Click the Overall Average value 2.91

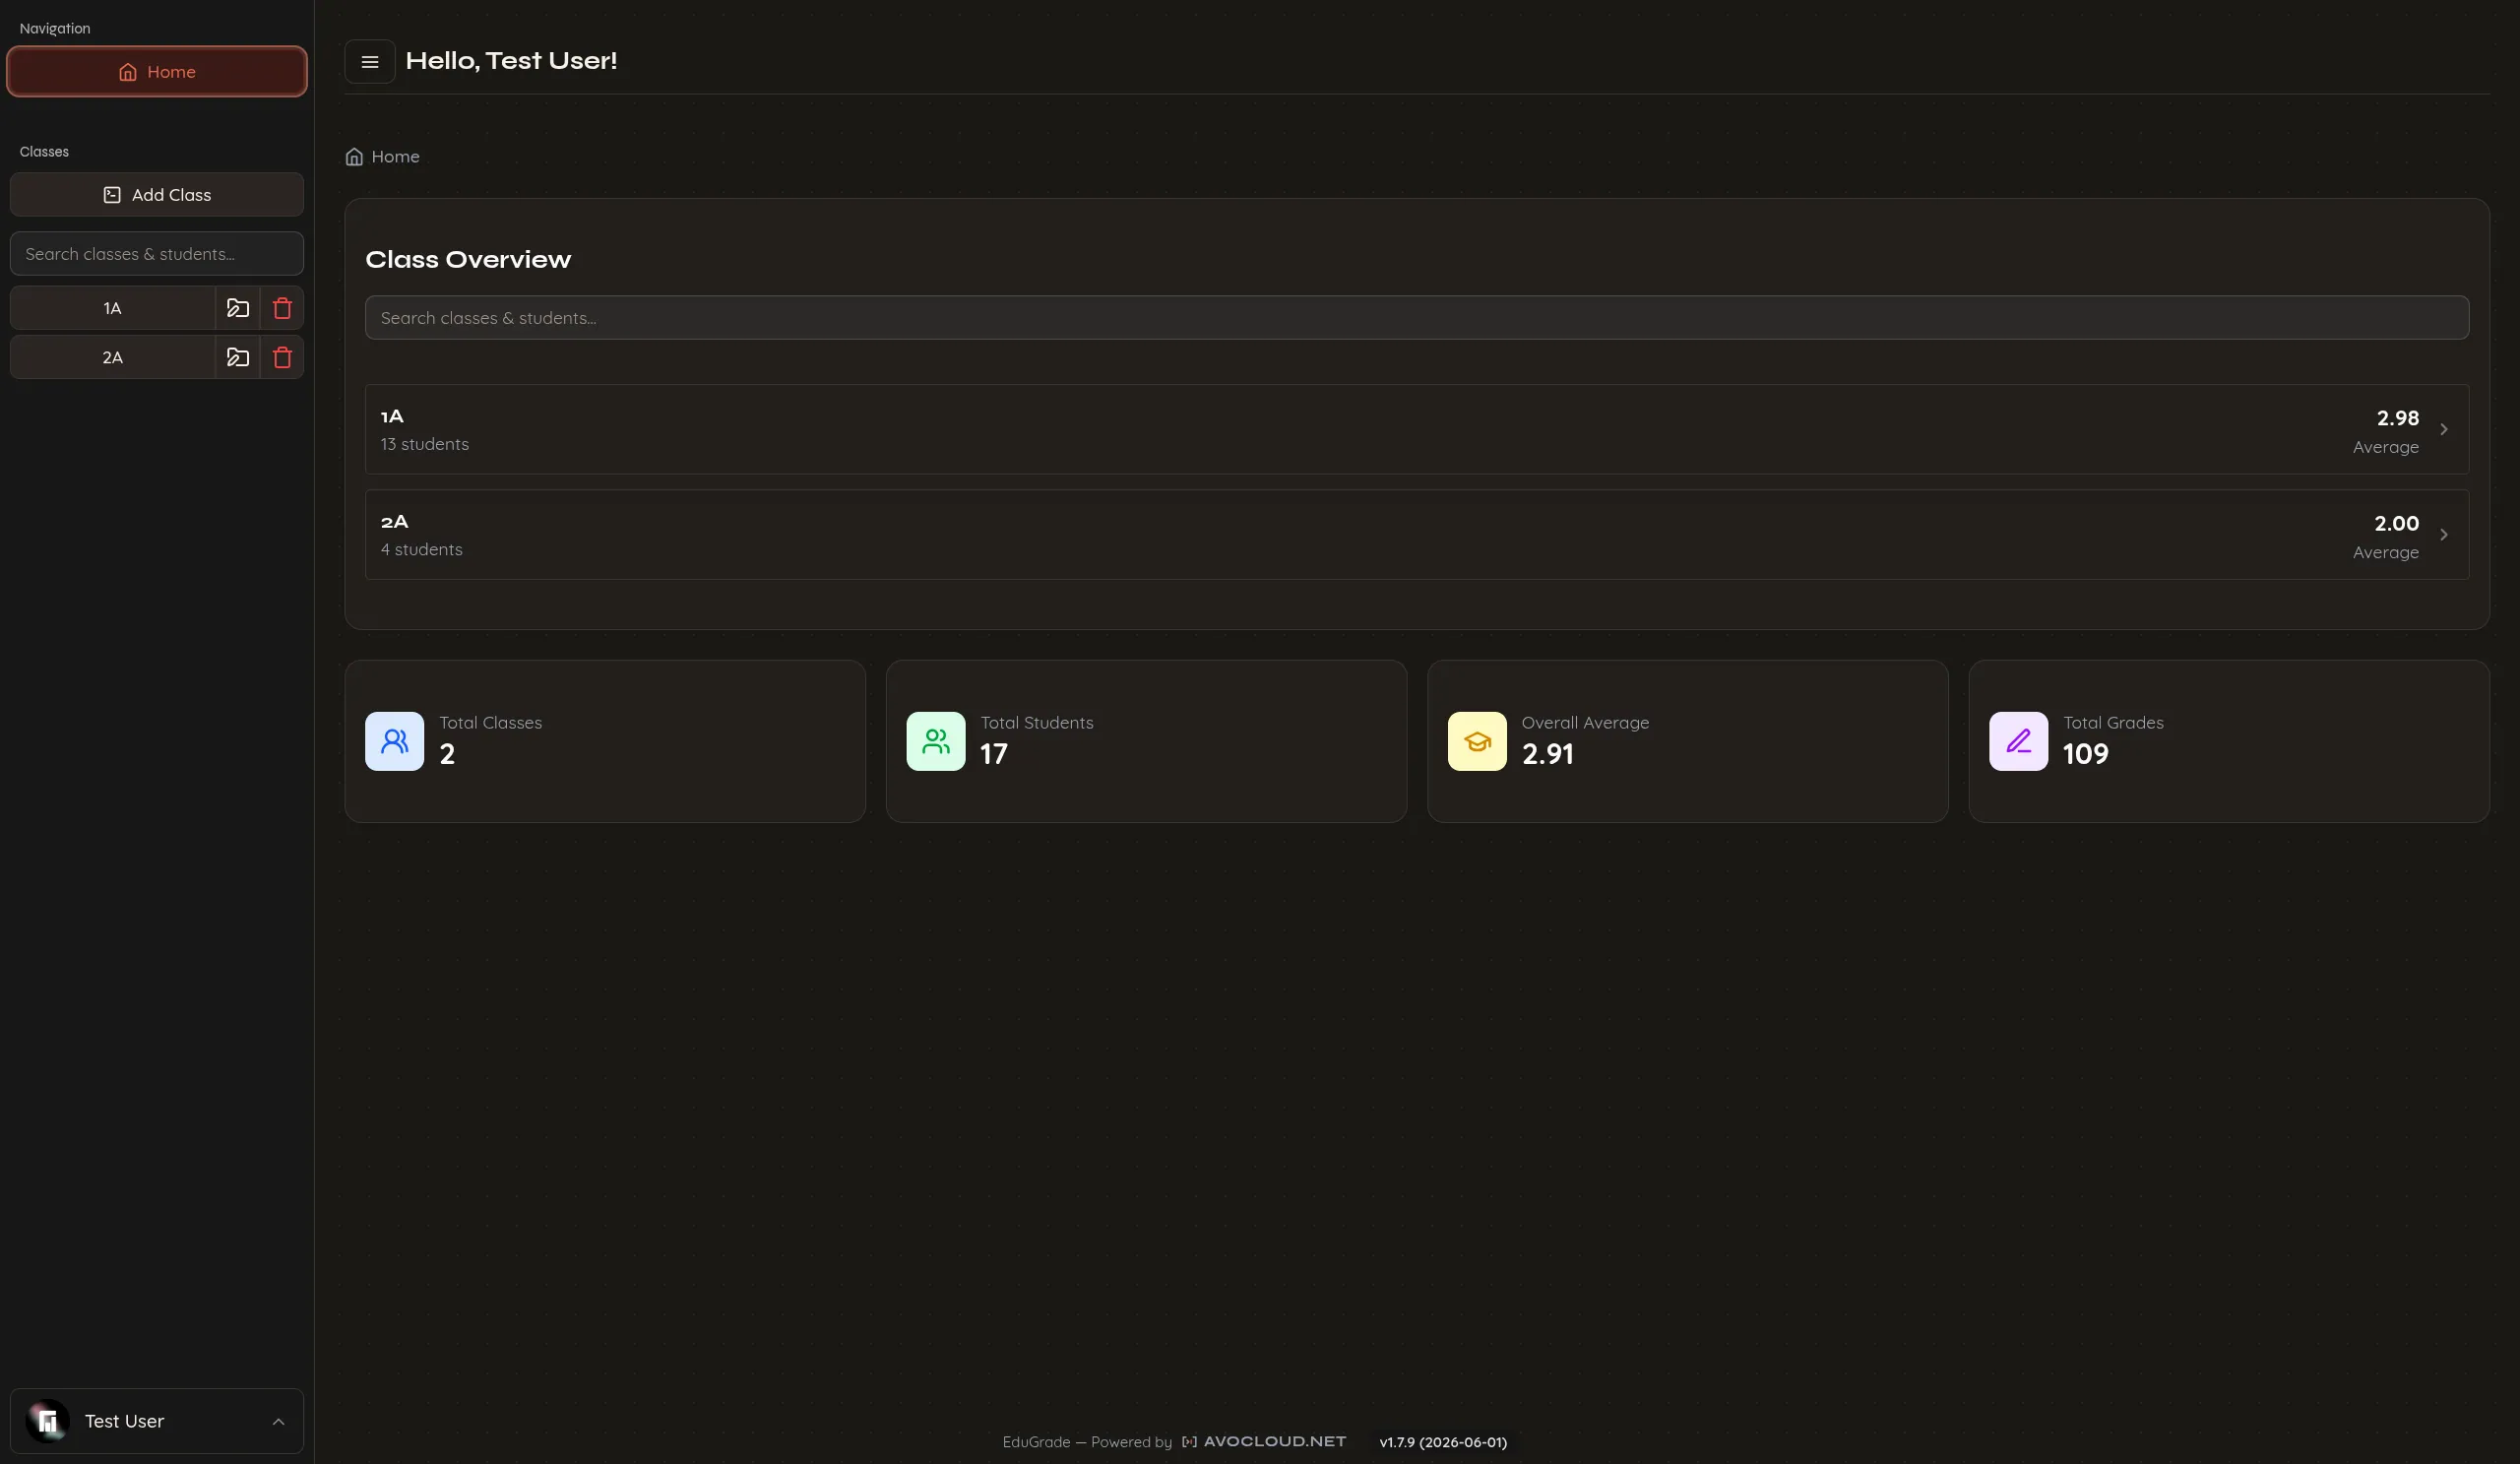pos(1547,754)
